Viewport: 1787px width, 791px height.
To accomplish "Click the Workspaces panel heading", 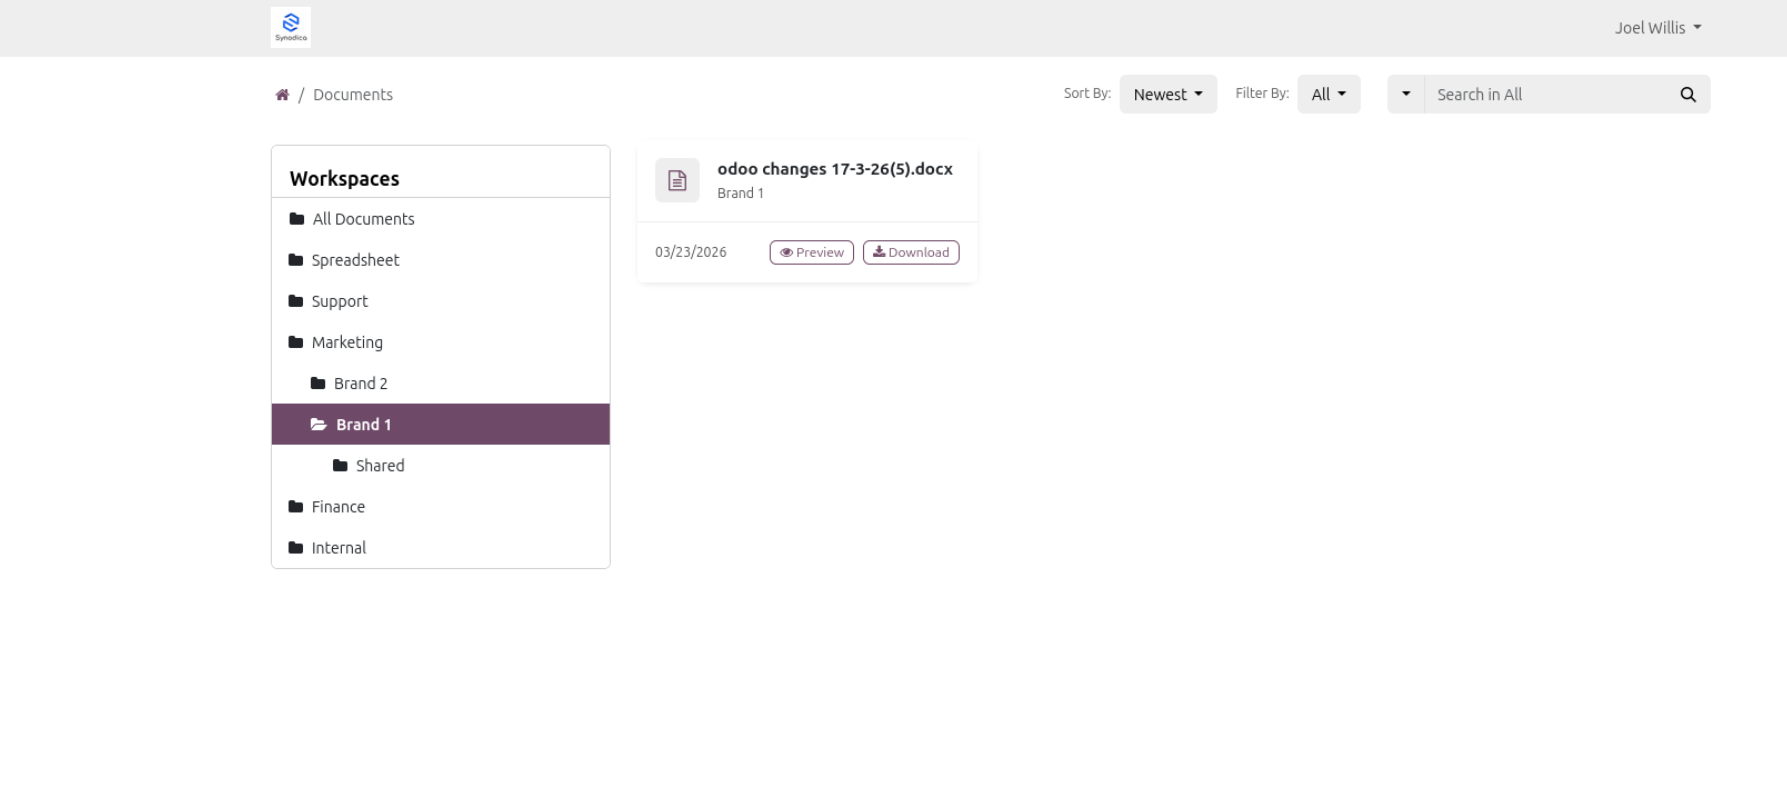I will point(344,179).
